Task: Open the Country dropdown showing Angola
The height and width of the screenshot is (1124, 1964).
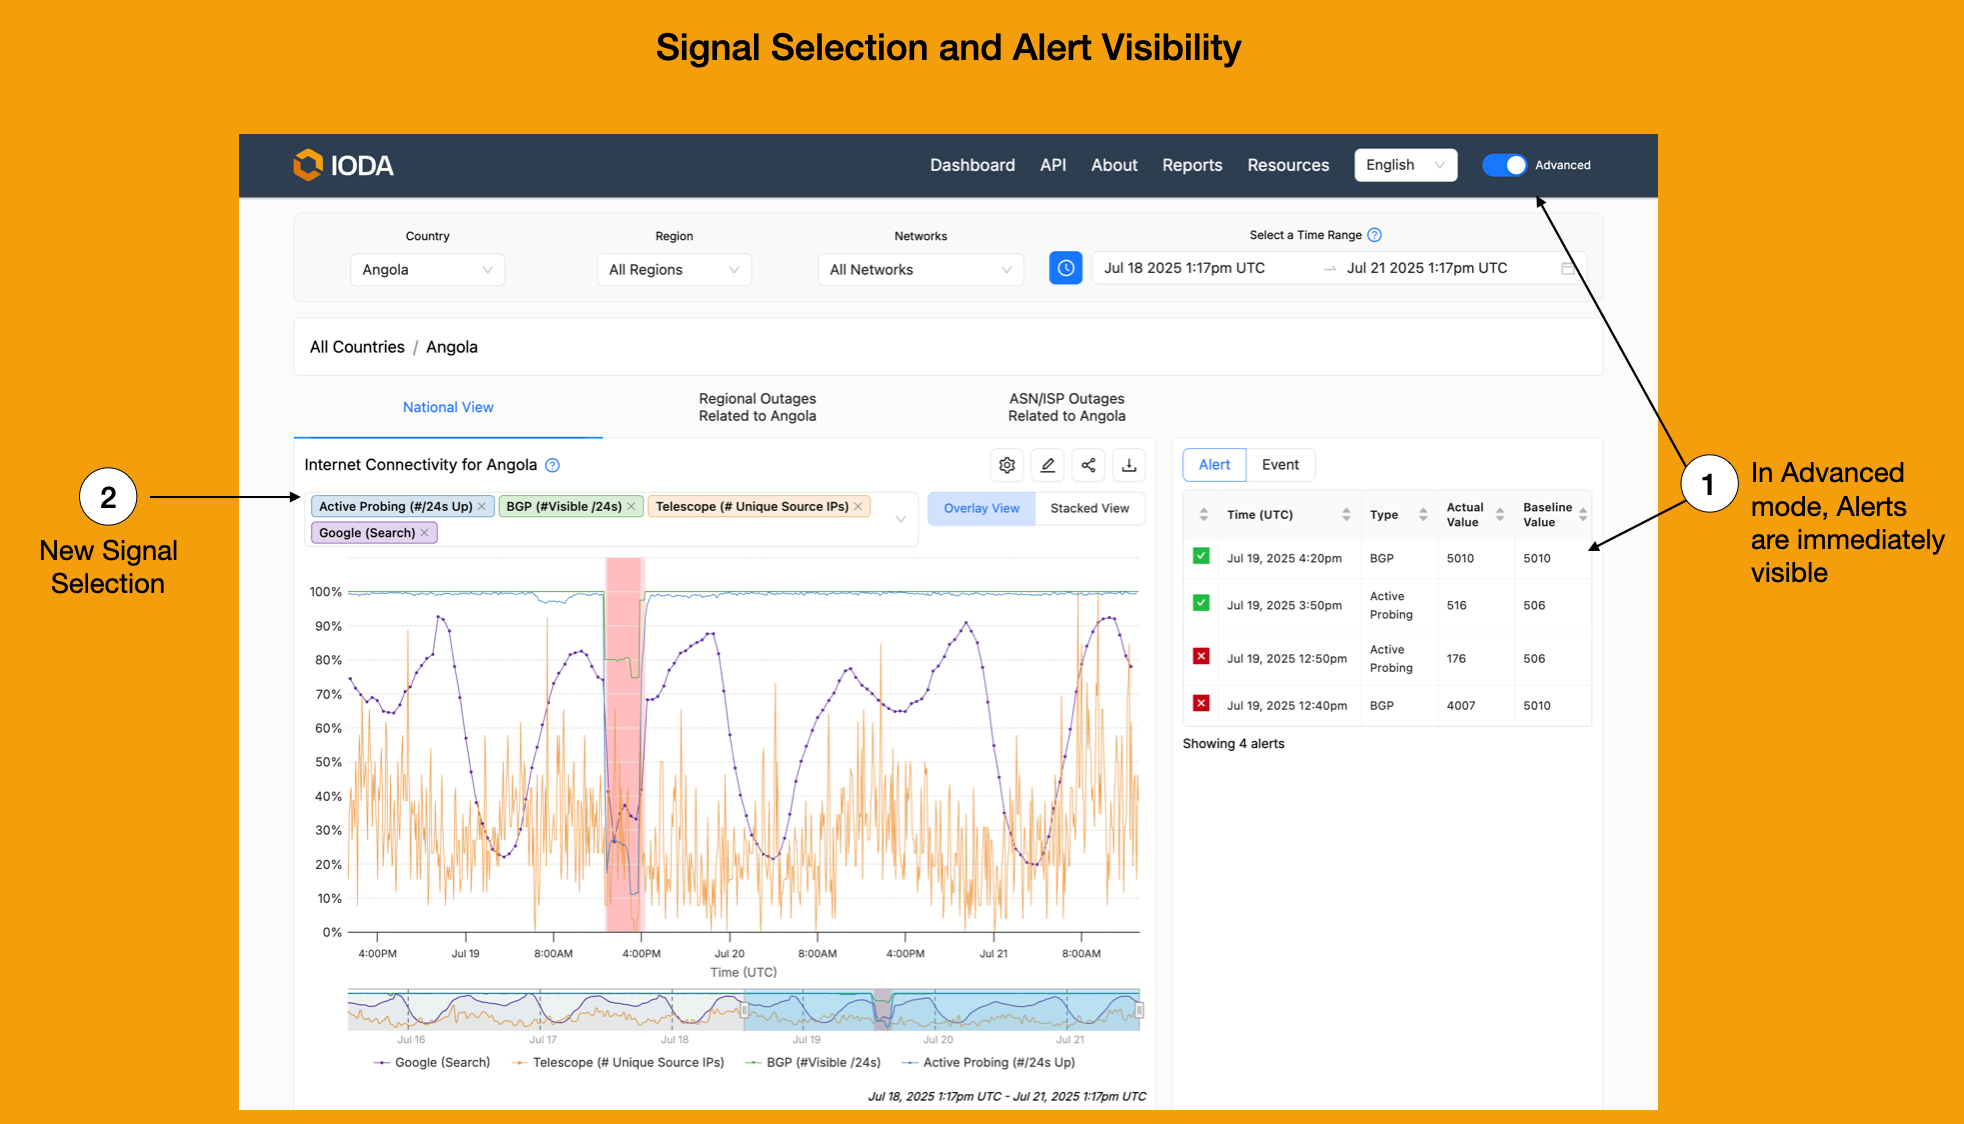Action: coord(427,270)
